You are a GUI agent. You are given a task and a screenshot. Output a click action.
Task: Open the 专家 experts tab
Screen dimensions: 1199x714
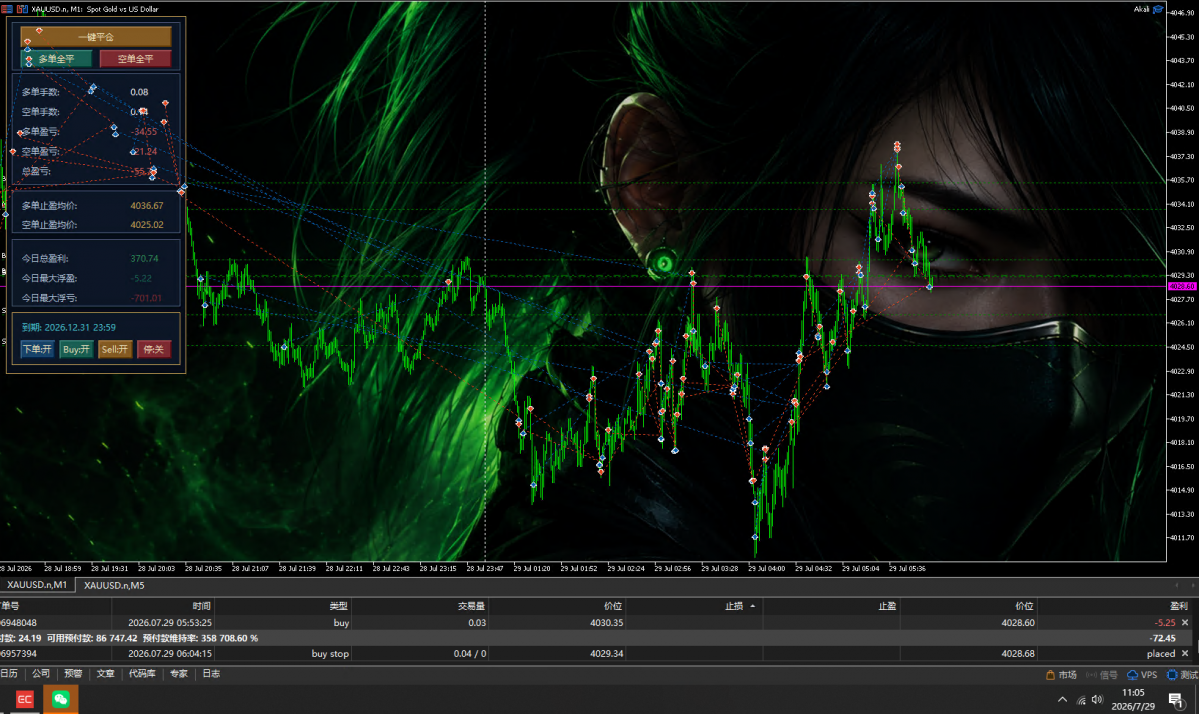tap(179, 673)
